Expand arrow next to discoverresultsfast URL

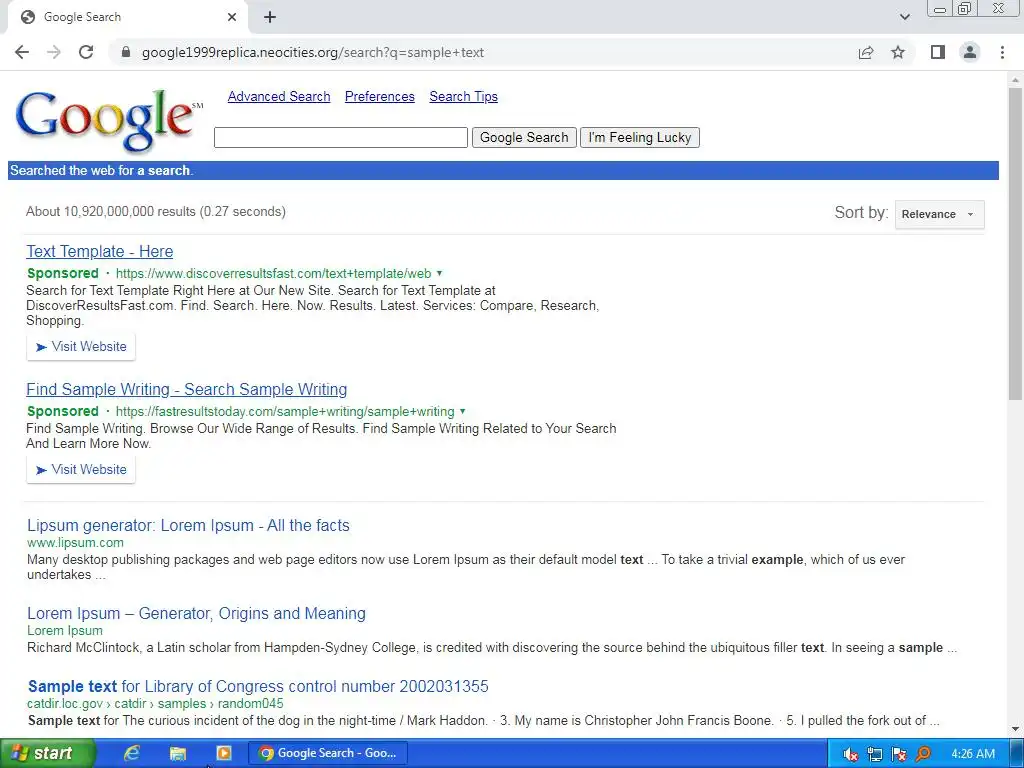[440, 273]
